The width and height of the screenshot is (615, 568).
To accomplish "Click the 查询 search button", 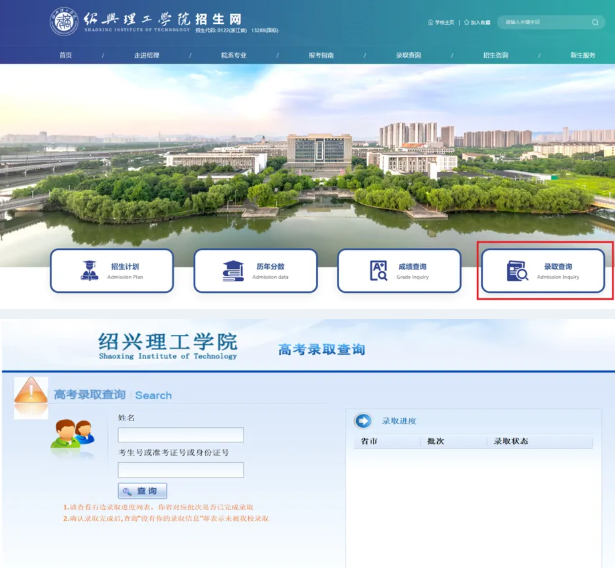I will pyautogui.click(x=142, y=491).
